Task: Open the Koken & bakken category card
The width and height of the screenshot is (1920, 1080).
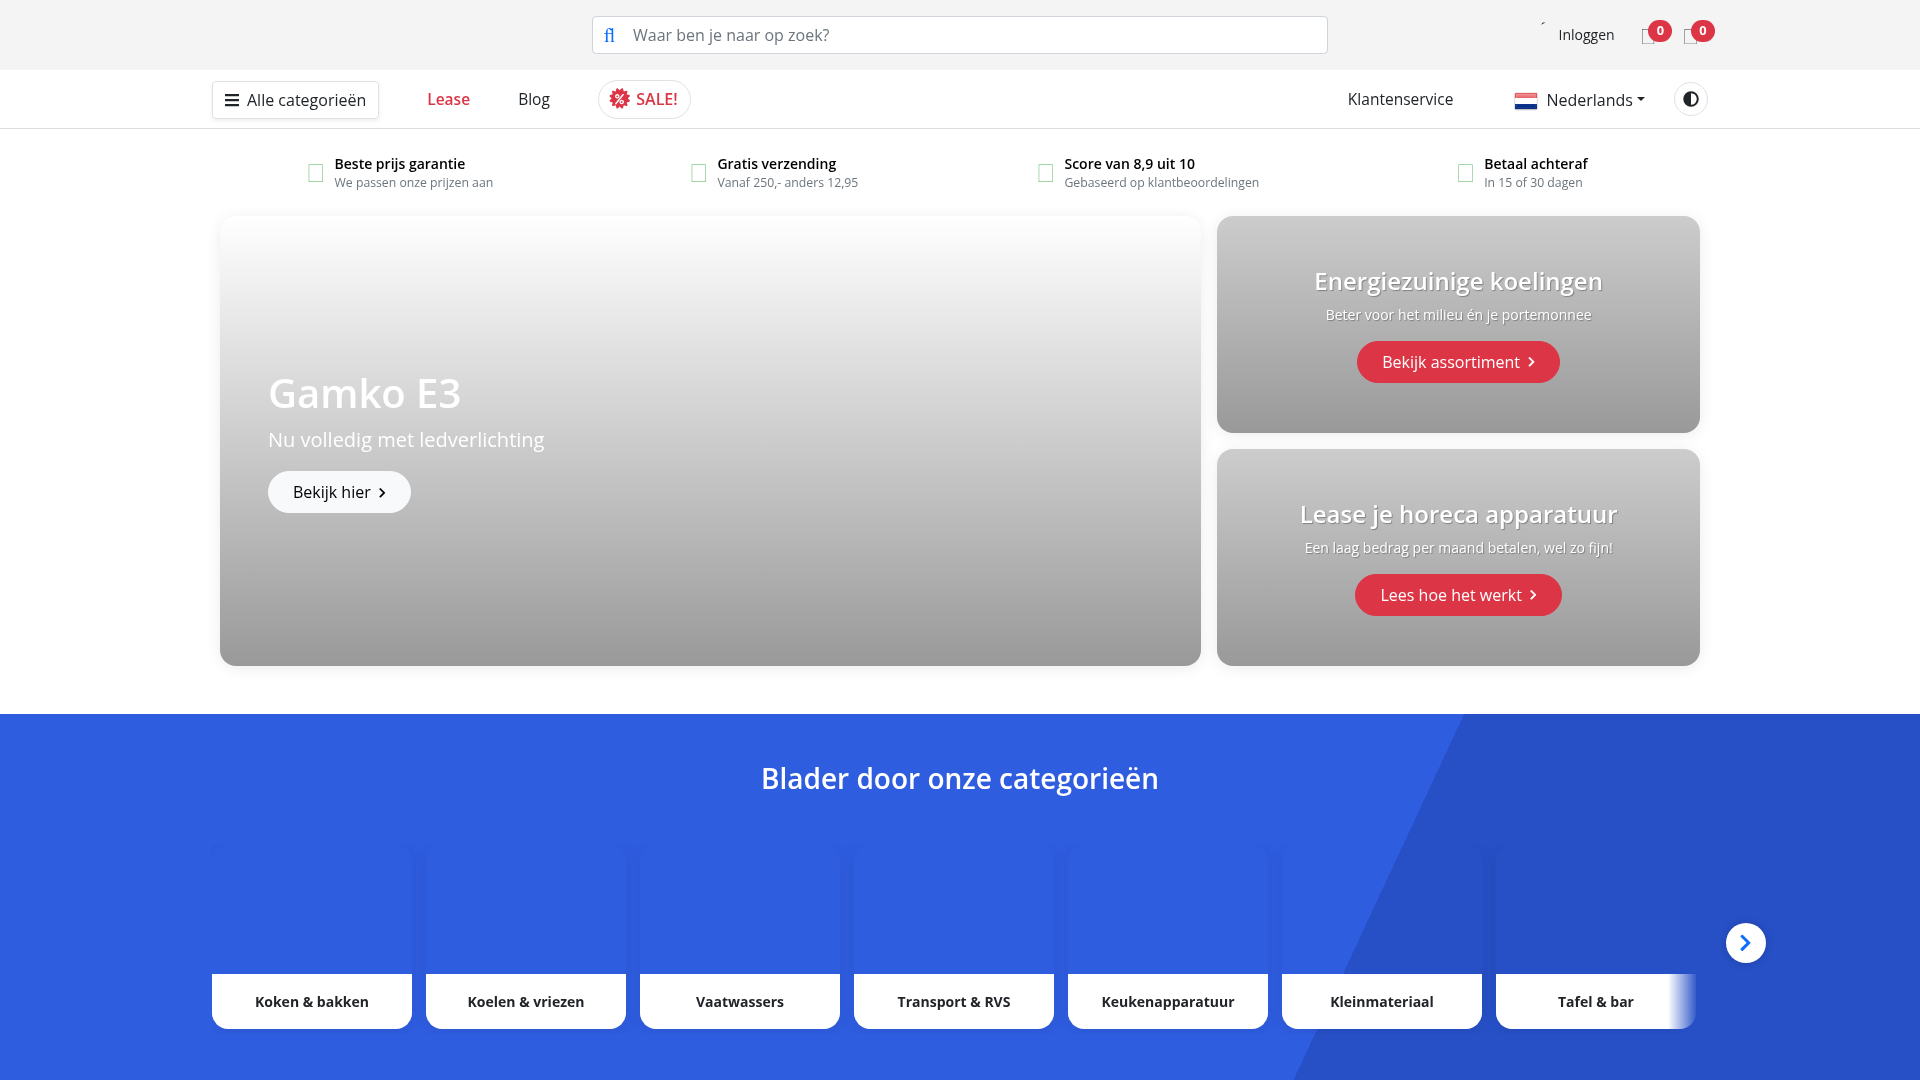Action: 312,938
